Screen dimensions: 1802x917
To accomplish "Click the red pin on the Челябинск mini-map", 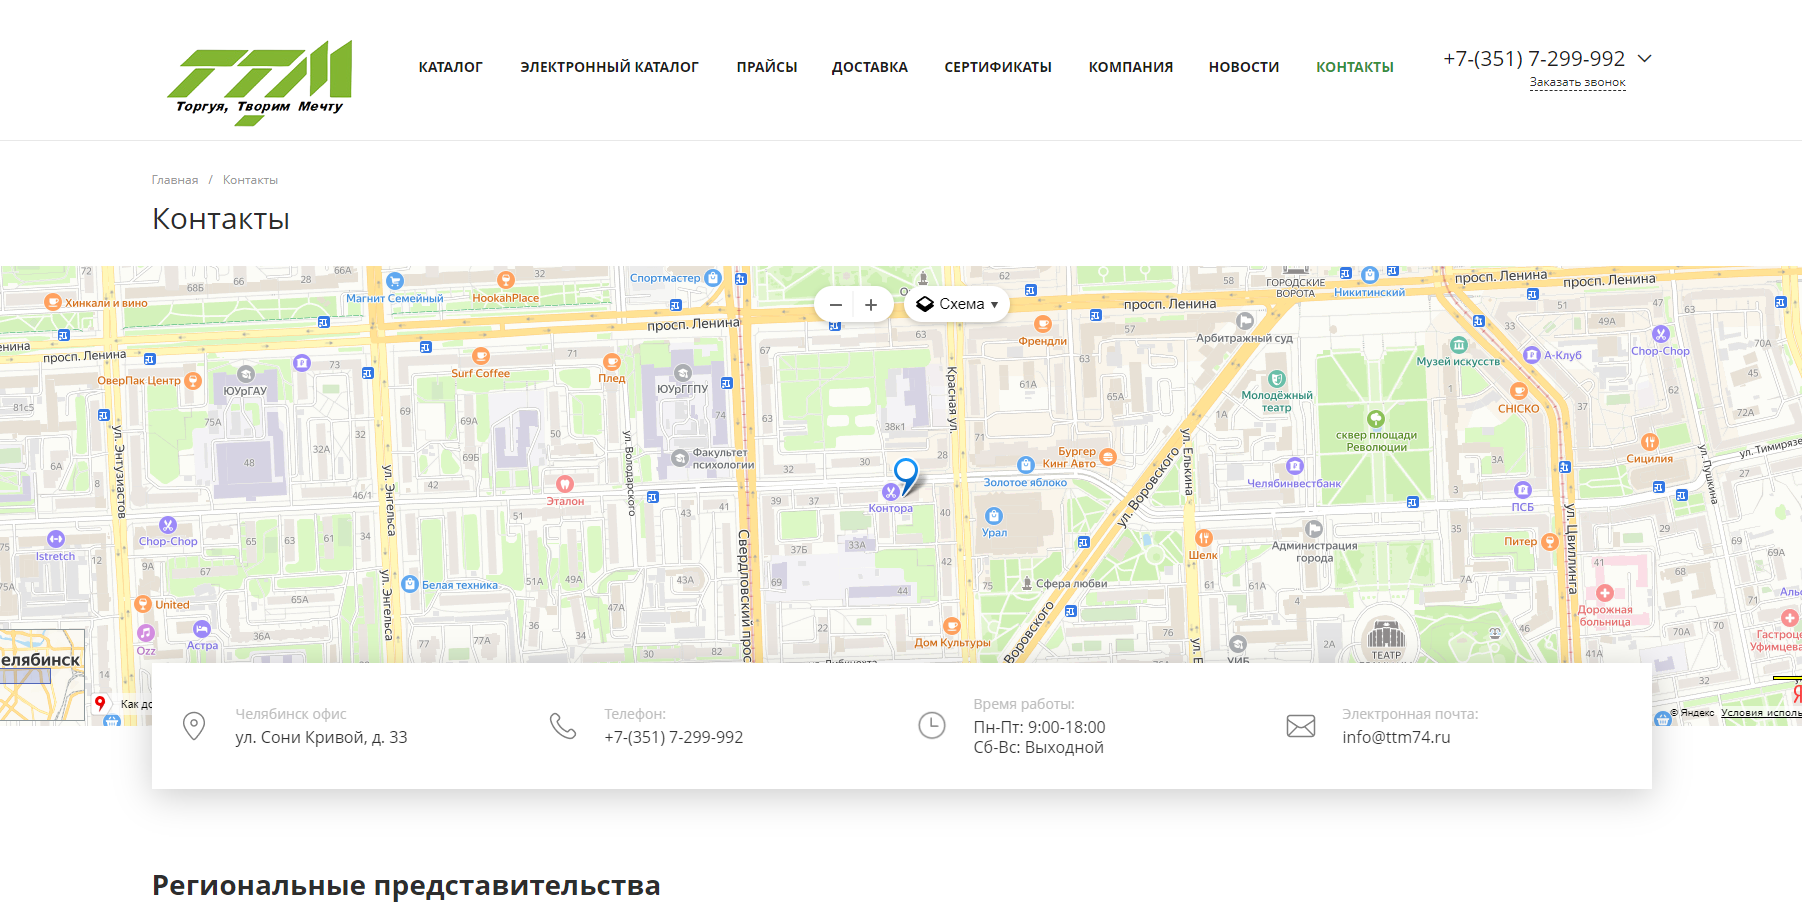I will (101, 703).
